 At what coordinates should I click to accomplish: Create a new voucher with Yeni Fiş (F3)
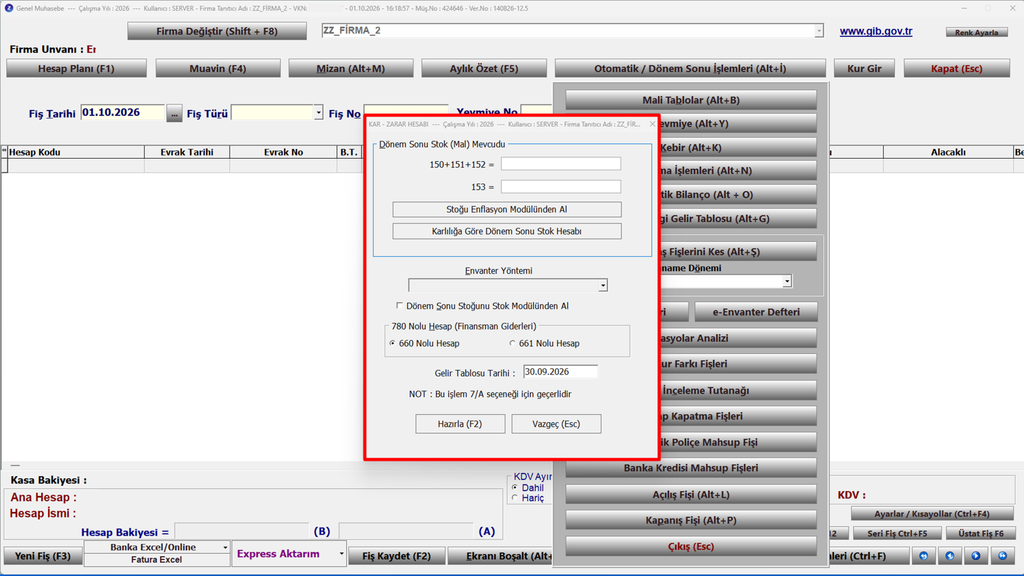pos(43,556)
